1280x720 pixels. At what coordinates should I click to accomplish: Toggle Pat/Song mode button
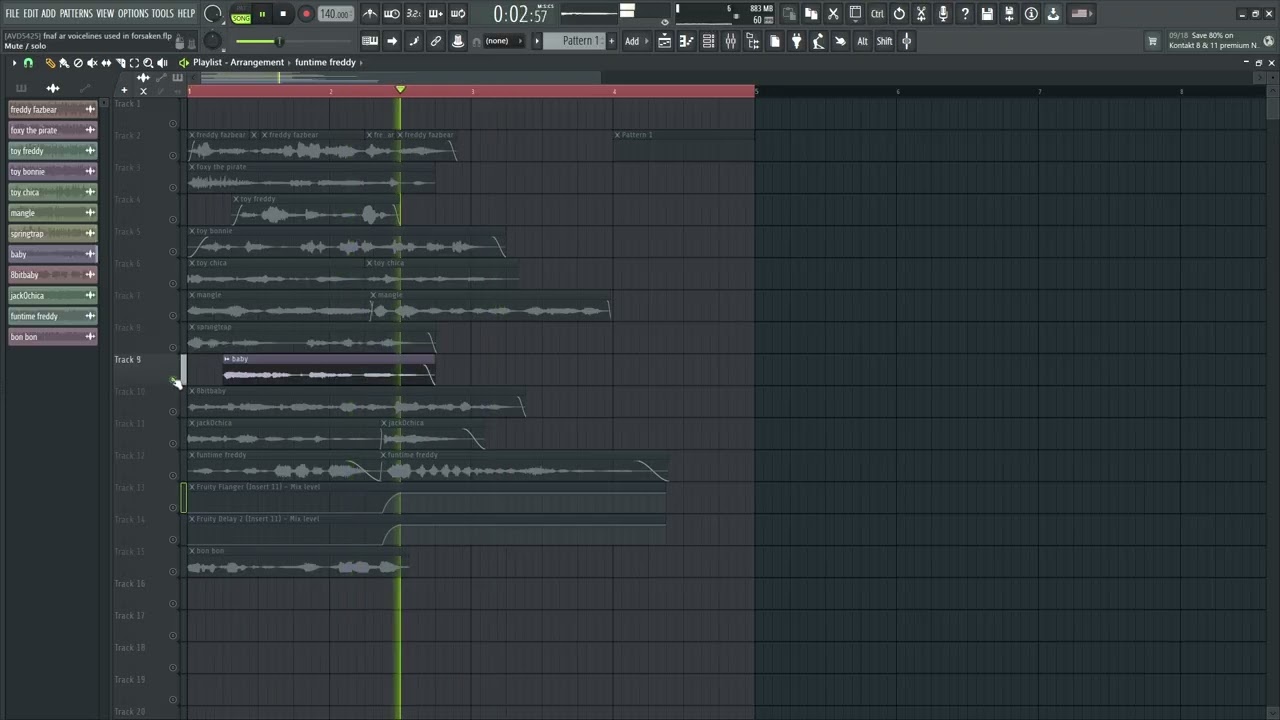tap(241, 15)
